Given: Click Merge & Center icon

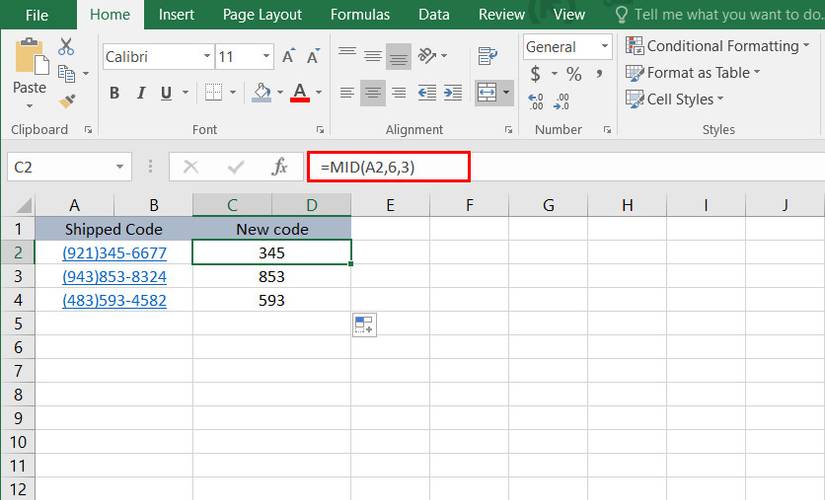Looking at the screenshot, I should coord(487,93).
